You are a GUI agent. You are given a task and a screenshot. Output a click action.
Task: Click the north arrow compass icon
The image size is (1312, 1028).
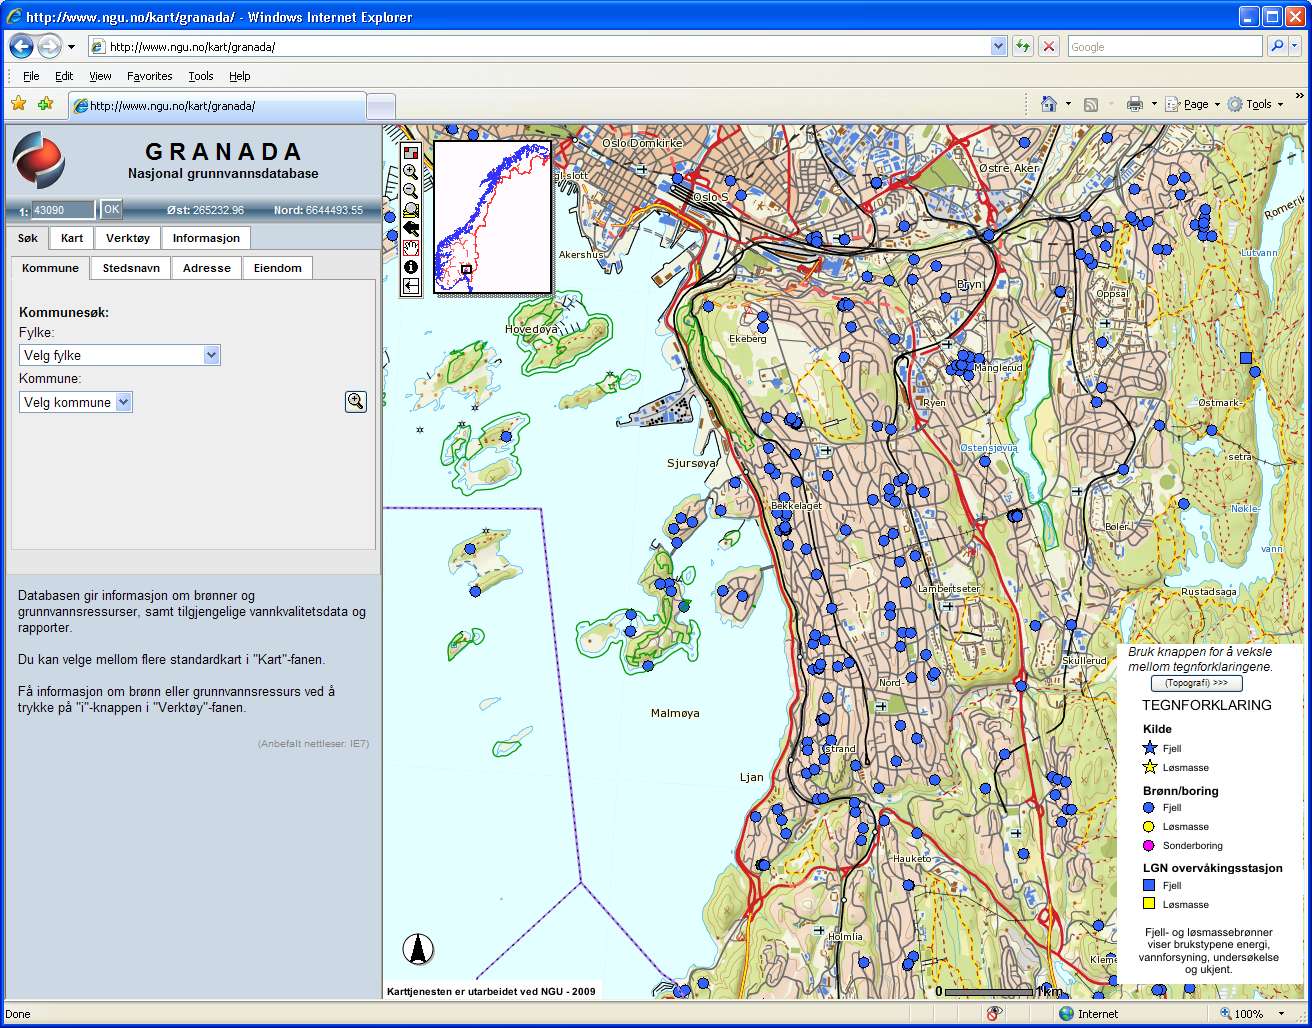click(x=418, y=949)
